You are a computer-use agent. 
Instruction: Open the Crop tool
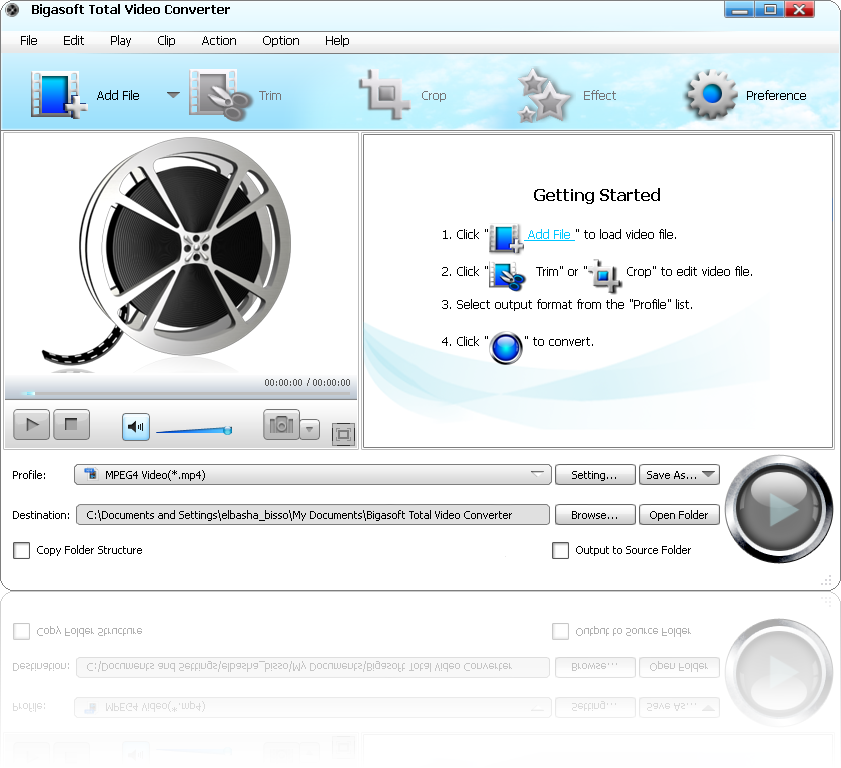pos(384,95)
